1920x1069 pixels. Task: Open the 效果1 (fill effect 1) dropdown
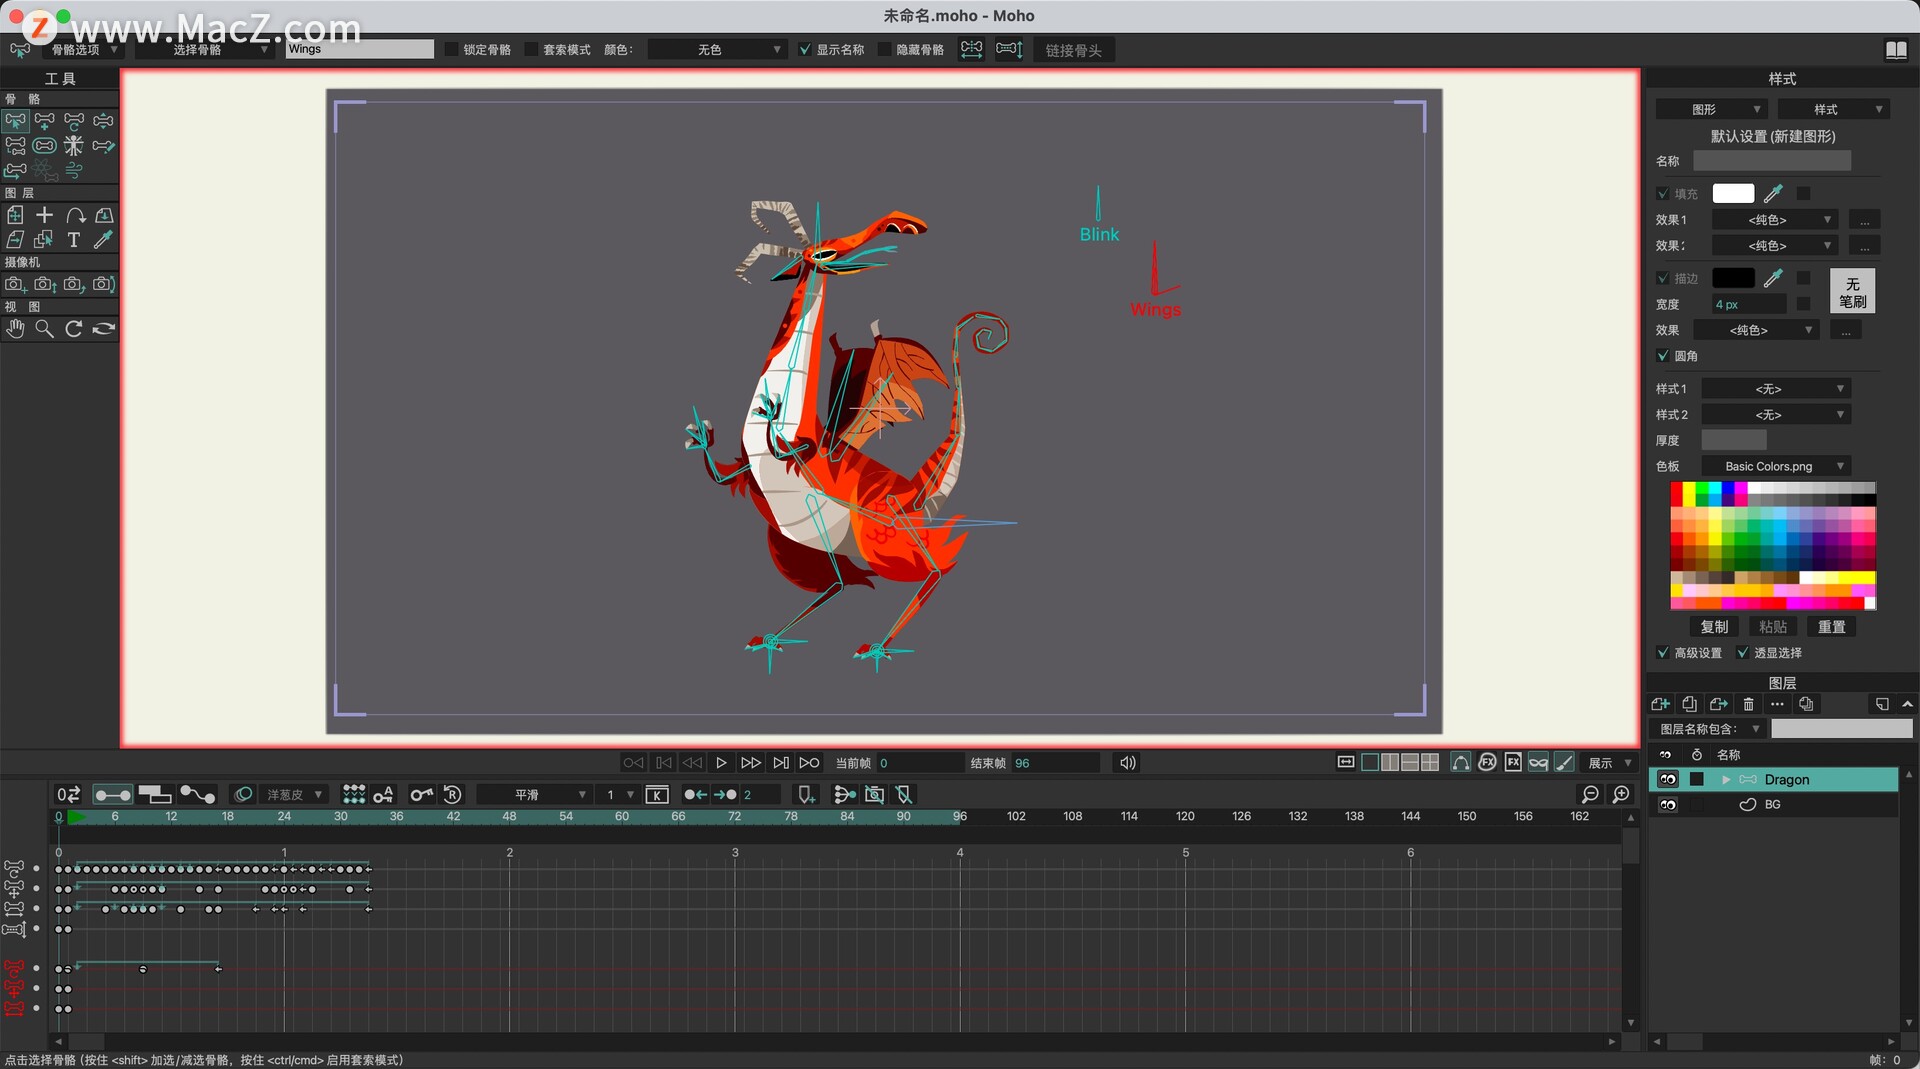(x=1775, y=220)
